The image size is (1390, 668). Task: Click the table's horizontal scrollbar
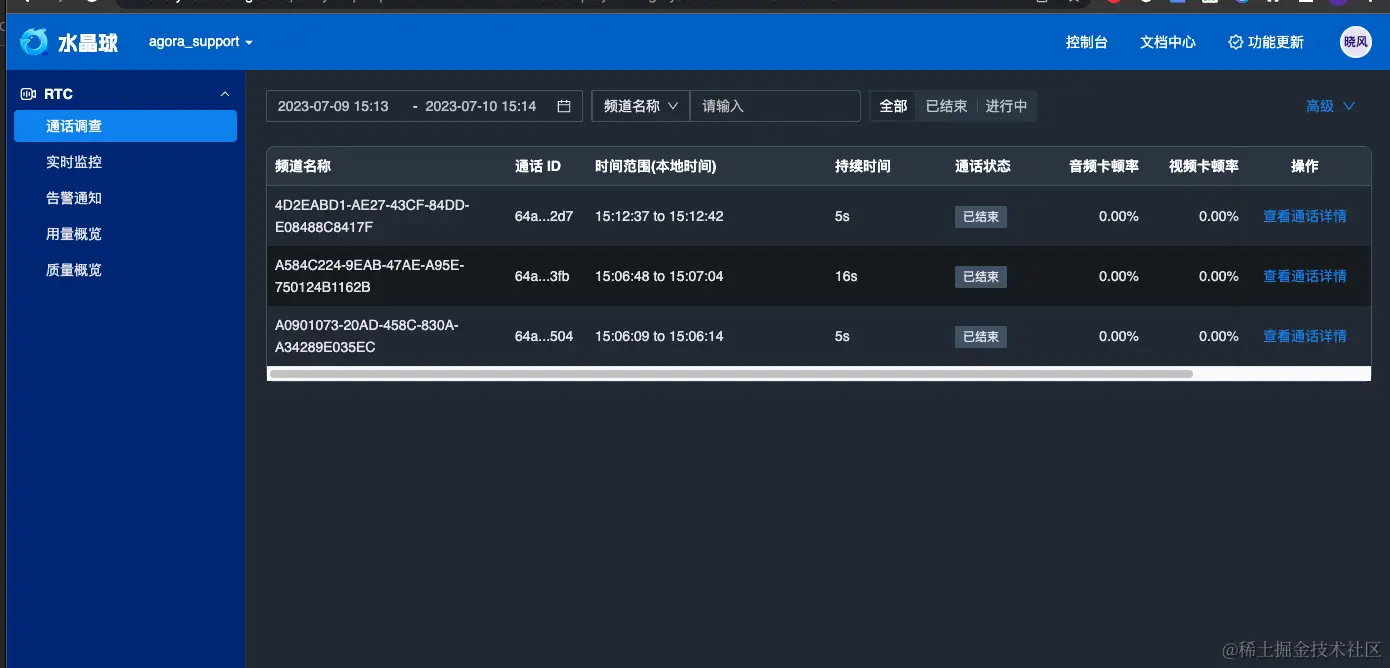click(x=731, y=373)
